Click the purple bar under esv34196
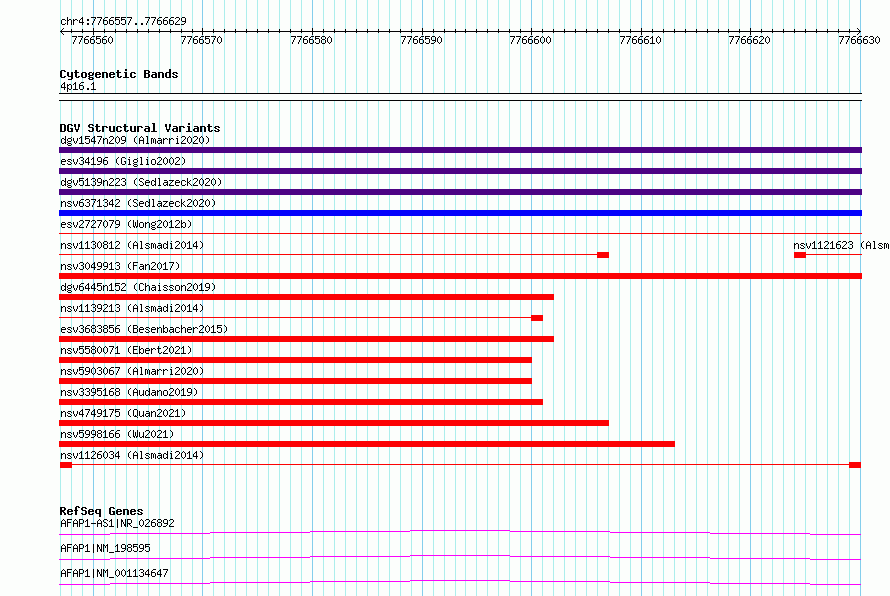The width and height of the screenshot is (890, 596). tap(460, 171)
